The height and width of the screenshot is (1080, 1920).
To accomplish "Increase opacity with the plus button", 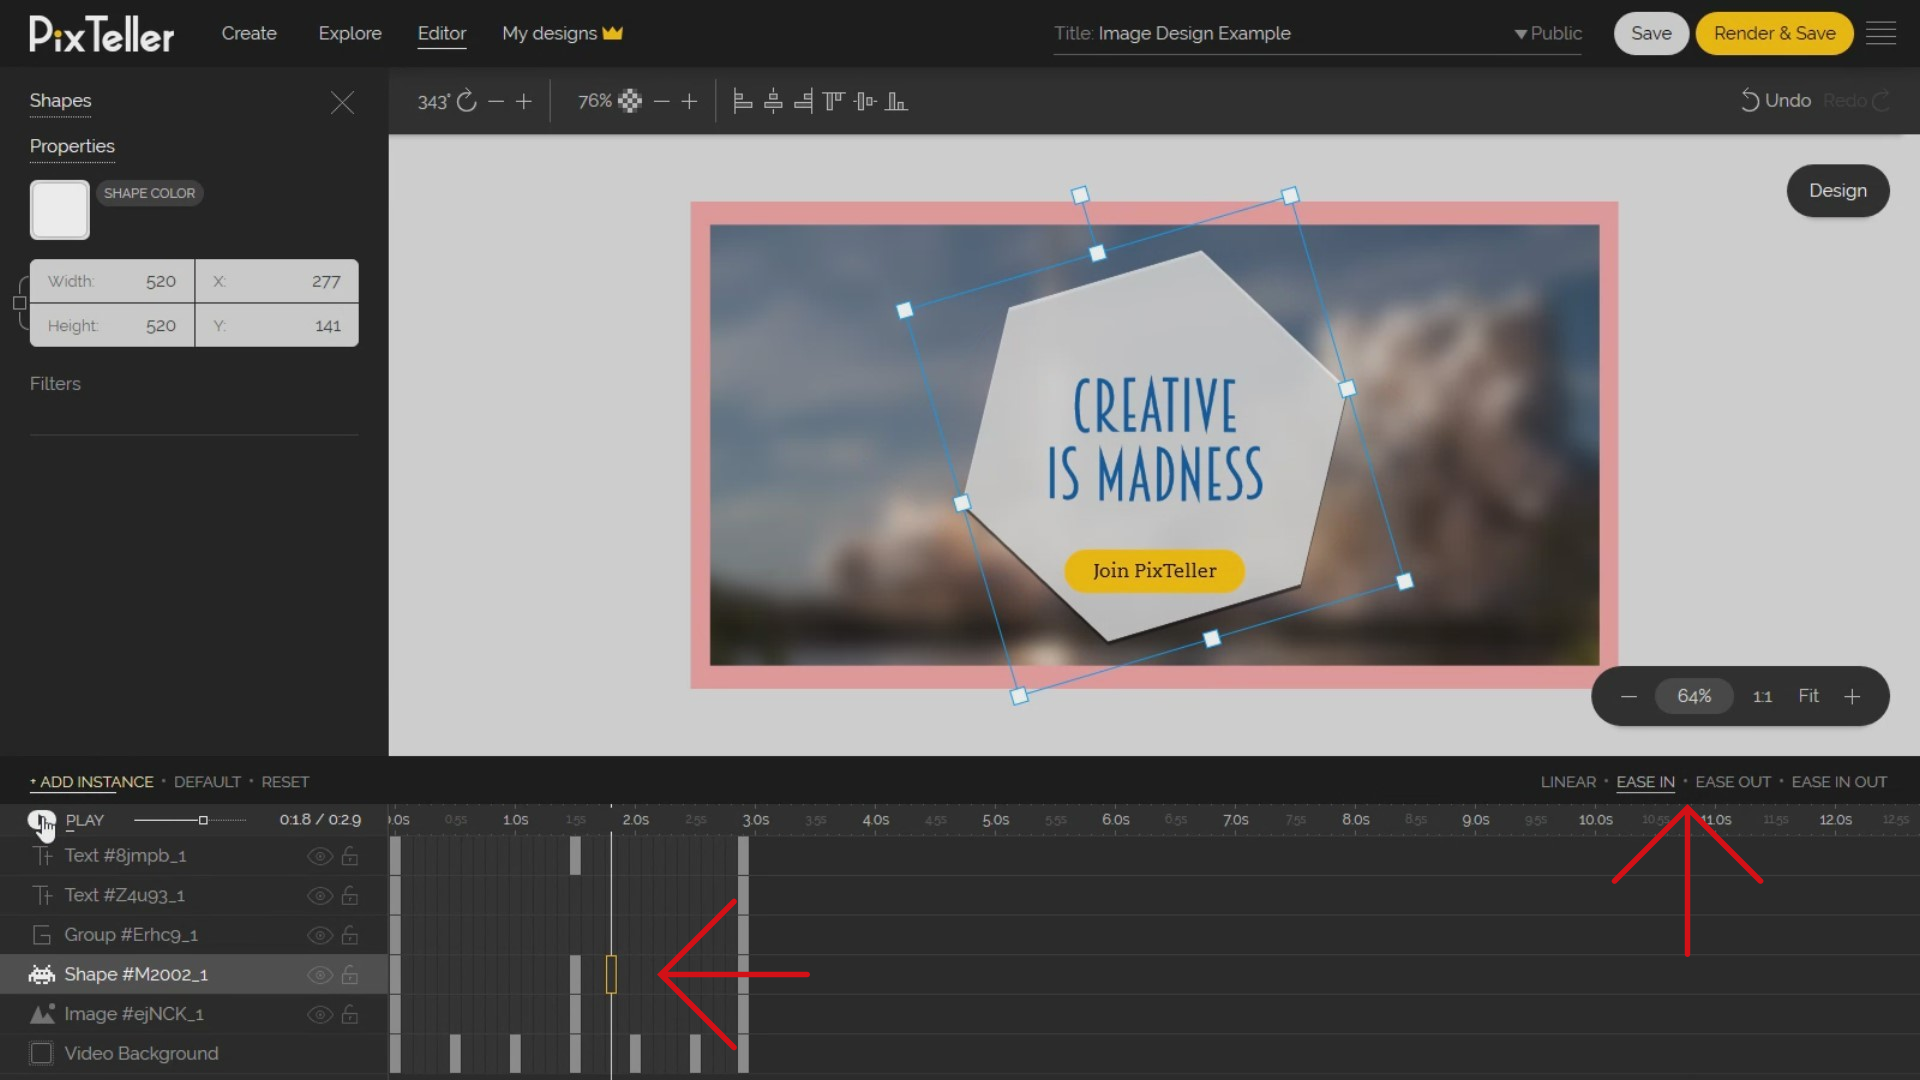I will (x=689, y=101).
